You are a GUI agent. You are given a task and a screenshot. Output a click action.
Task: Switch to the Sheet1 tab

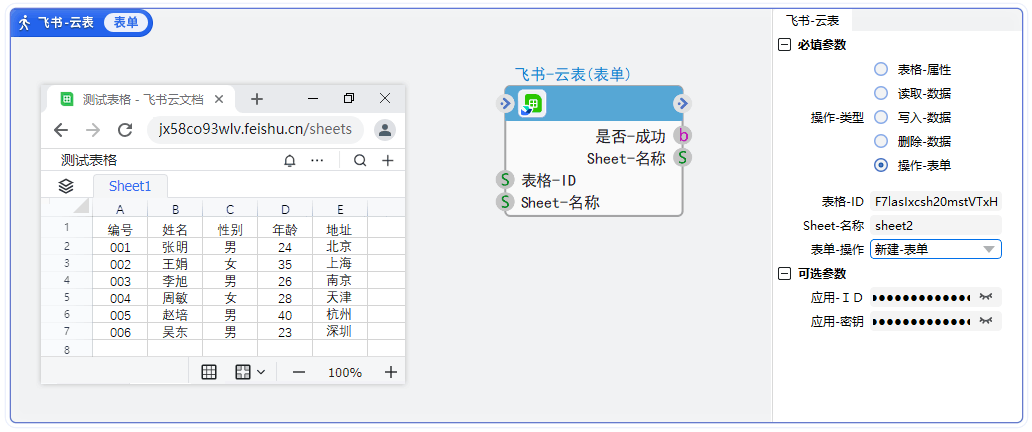point(130,186)
